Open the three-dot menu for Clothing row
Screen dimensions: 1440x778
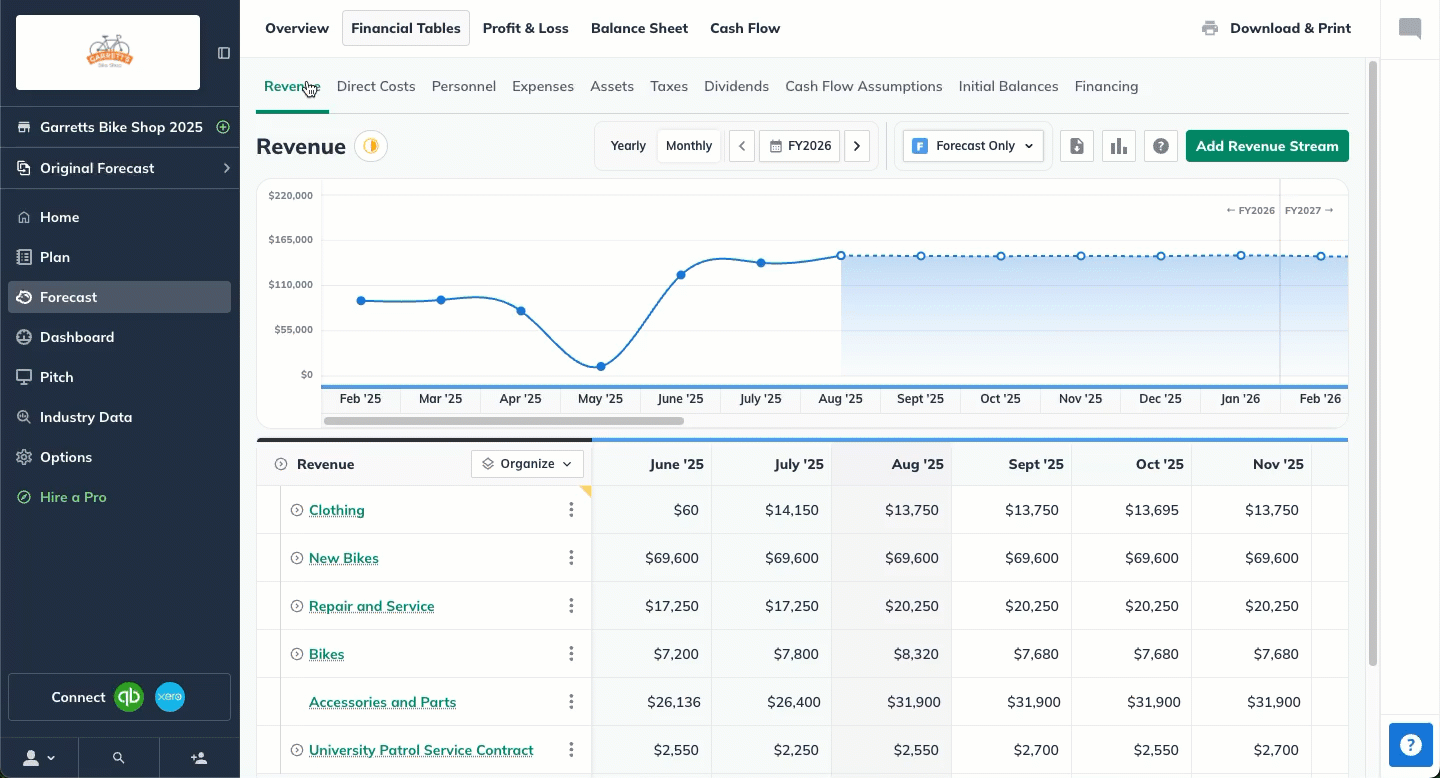[x=571, y=510]
